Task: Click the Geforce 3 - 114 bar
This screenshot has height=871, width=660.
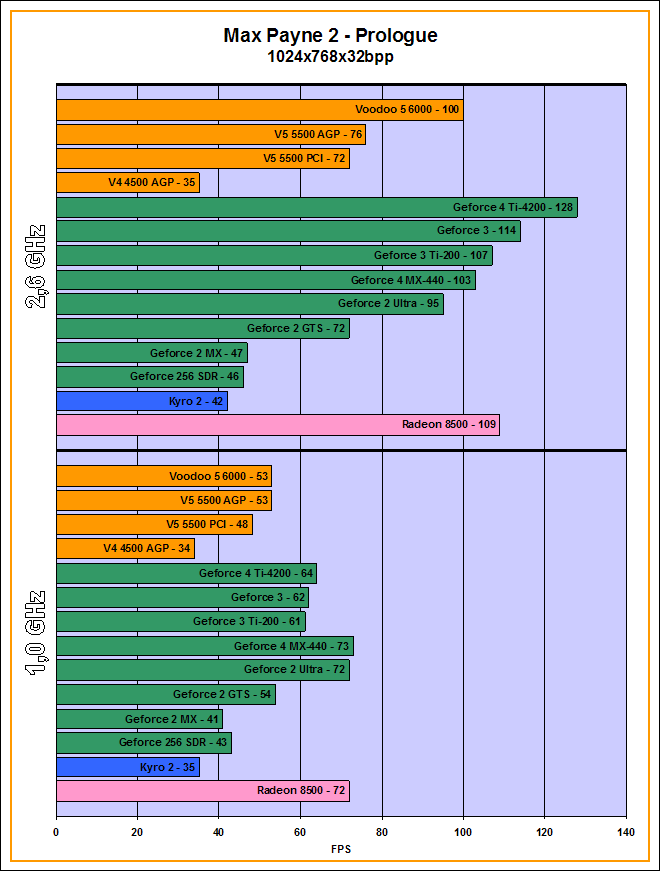Action: coord(288,231)
